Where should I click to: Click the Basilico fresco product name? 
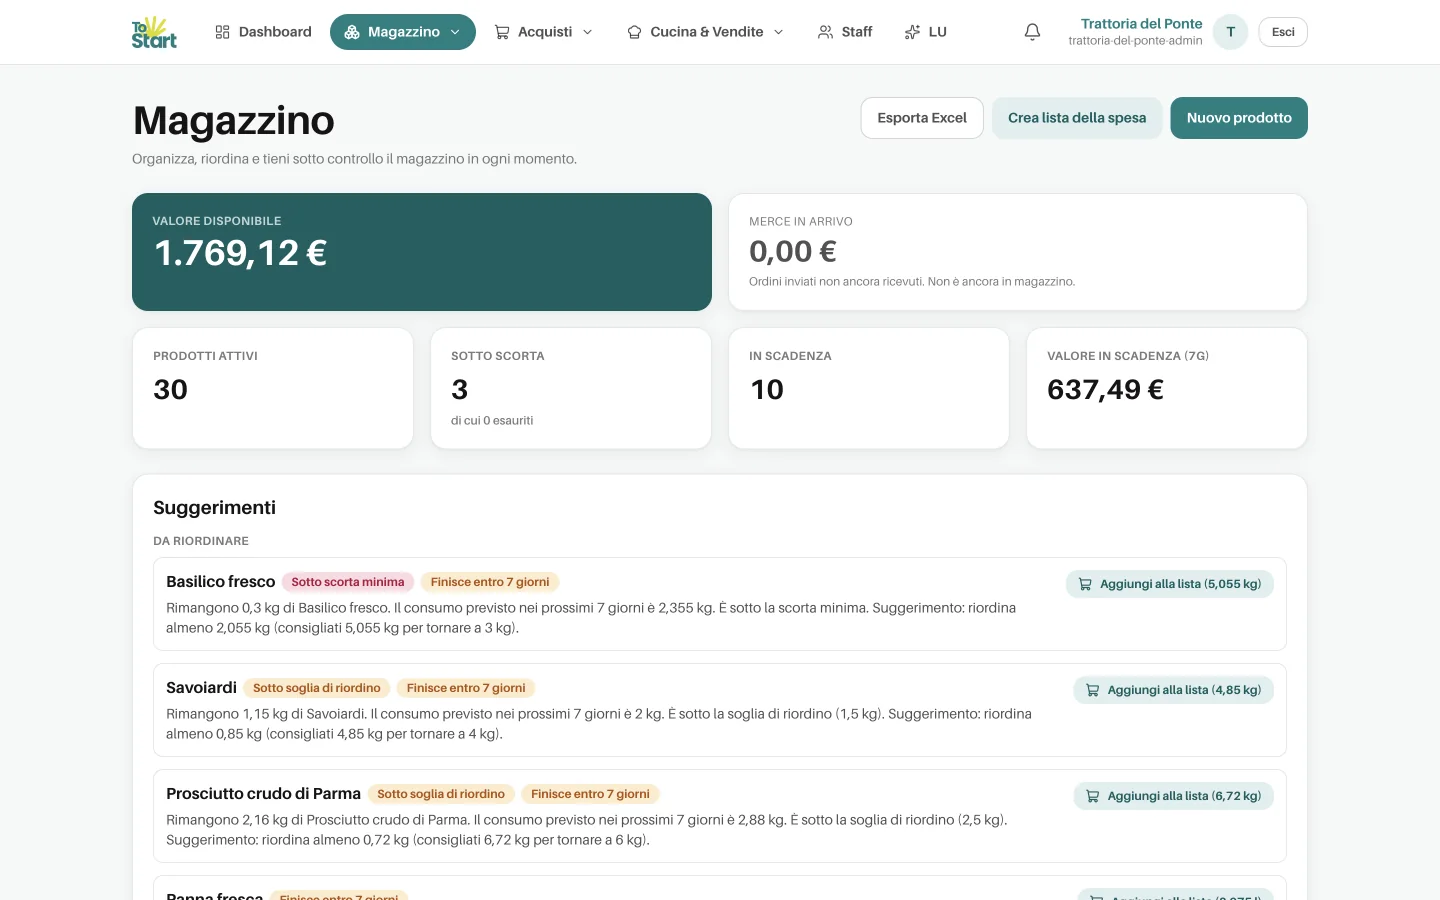[220, 582]
